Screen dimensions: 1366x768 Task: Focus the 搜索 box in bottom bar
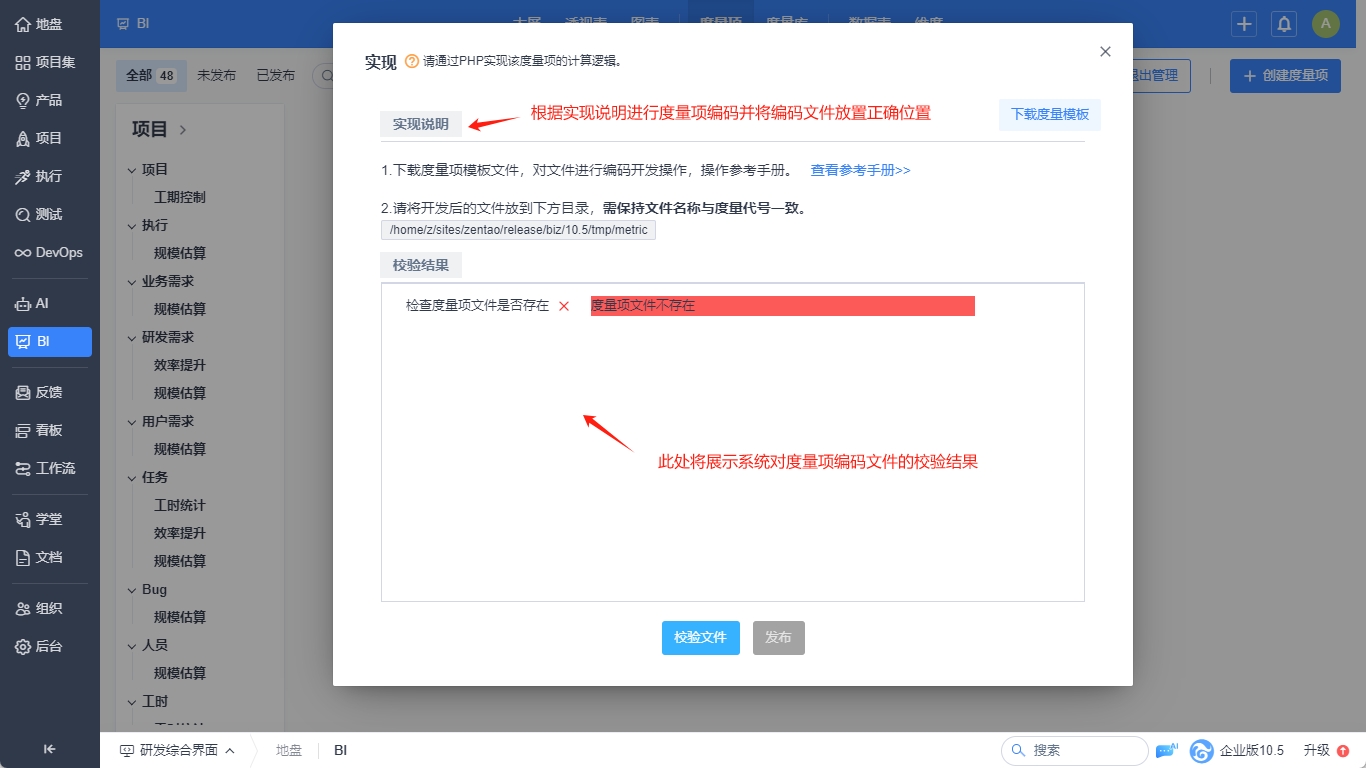click(1075, 751)
